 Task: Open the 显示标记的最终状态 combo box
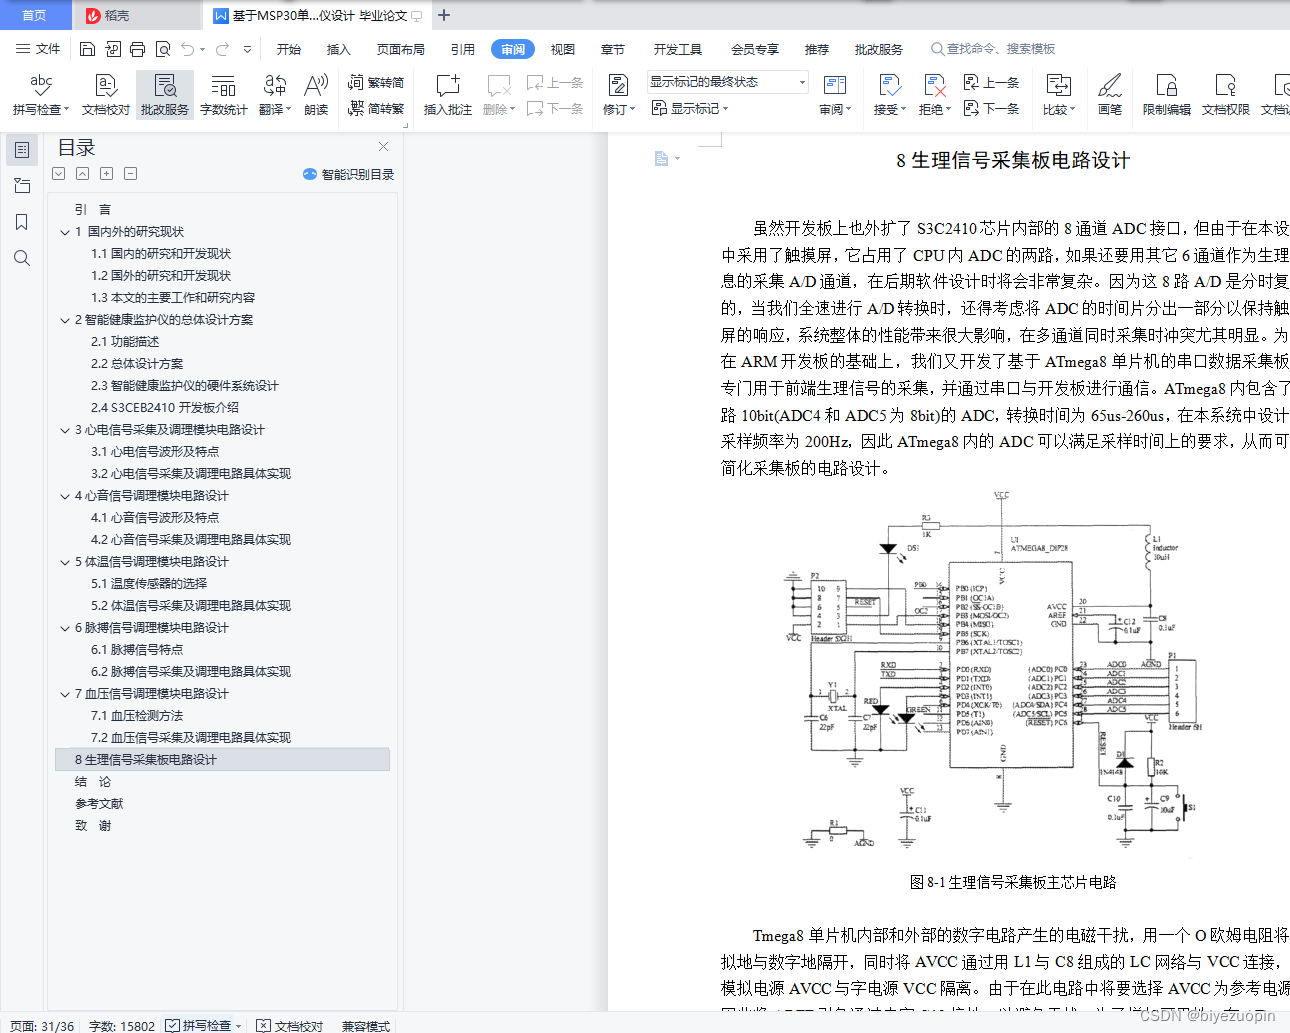point(727,82)
